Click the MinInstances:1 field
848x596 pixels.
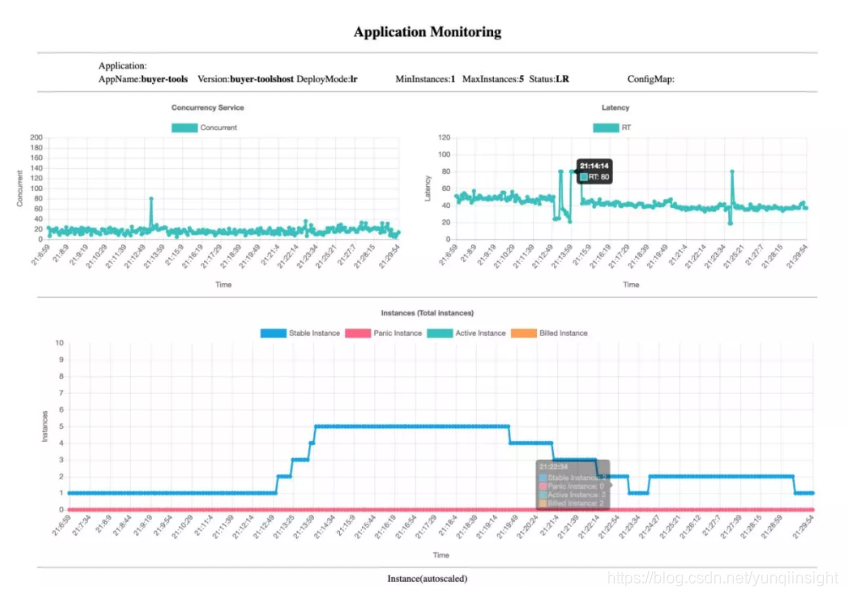point(425,79)
